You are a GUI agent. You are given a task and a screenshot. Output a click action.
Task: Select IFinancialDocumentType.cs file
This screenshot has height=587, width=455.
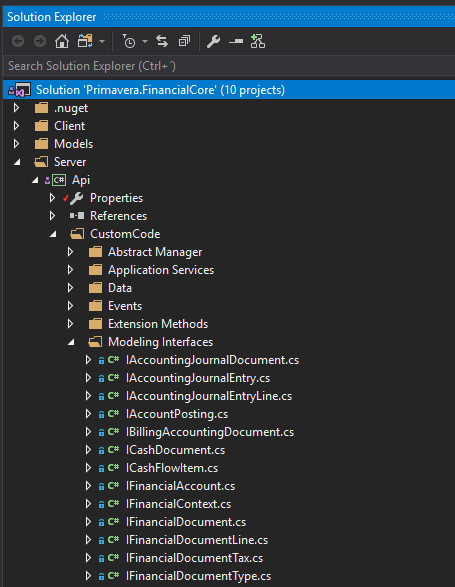pyautogui.click(x=198, y=576)
